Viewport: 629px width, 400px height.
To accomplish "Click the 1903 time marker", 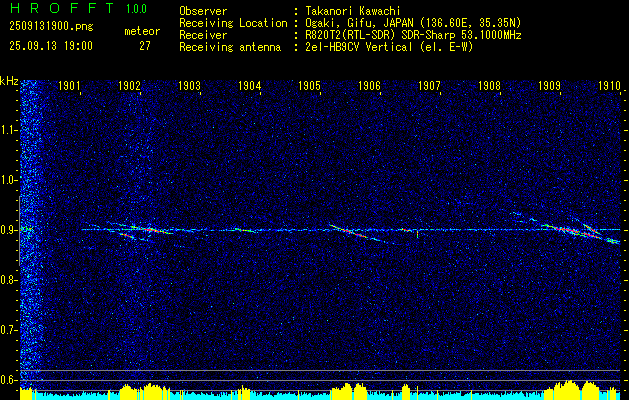I will [190, 85].
